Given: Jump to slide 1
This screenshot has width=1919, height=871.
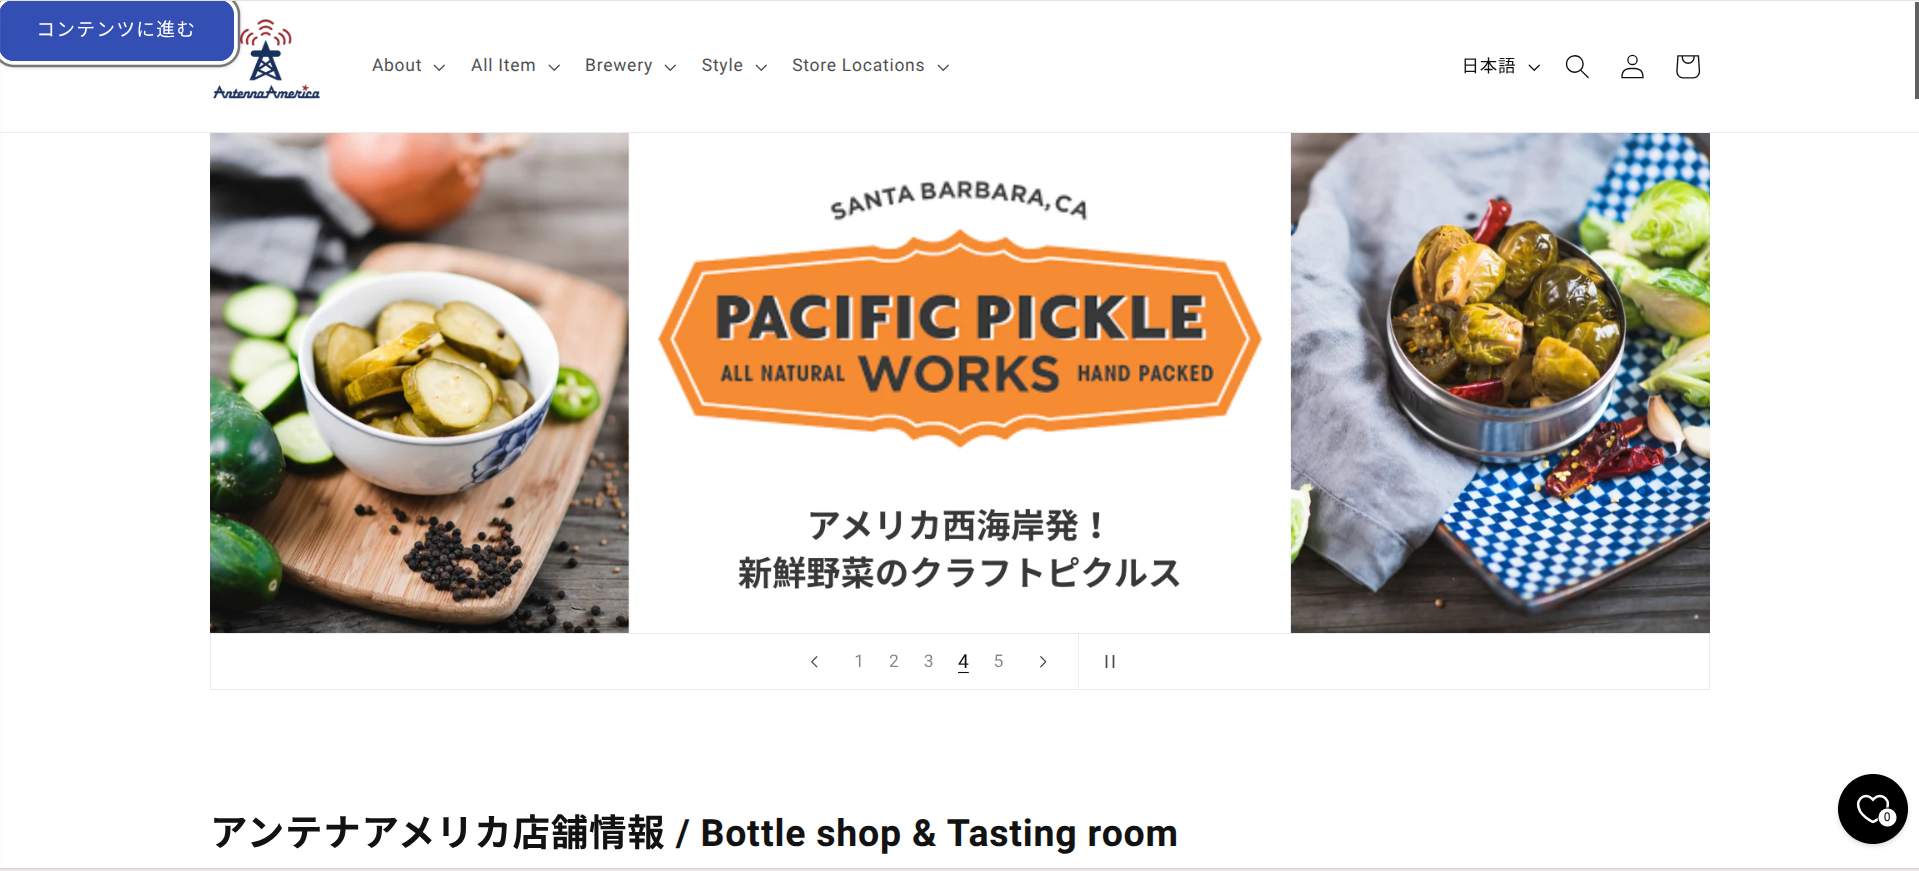Looking at the screenshot, I should pyautogui.click(x=858, y=661).
